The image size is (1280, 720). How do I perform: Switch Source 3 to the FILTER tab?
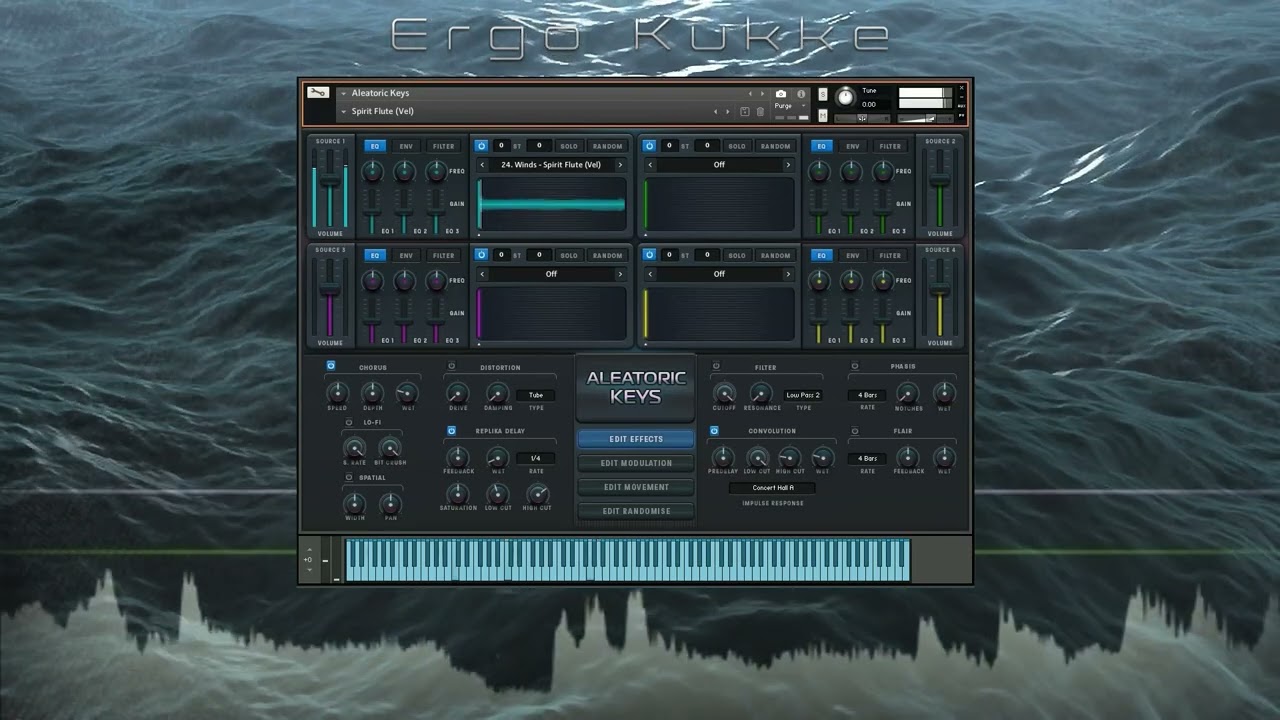click(x=443, y=255)
